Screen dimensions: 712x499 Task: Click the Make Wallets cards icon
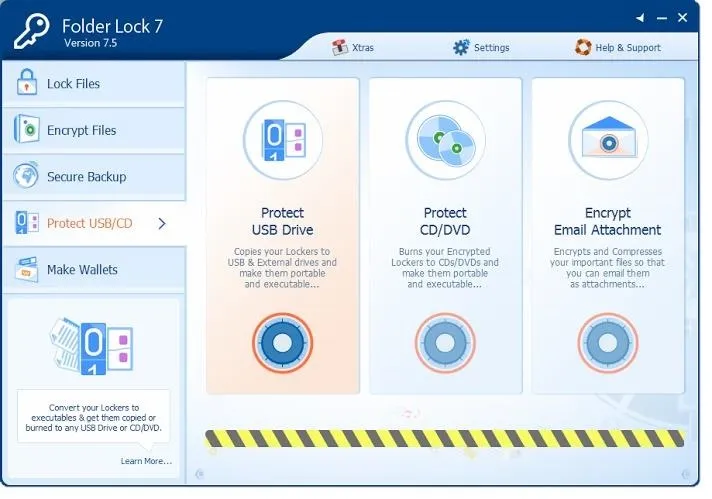(27, 269)
